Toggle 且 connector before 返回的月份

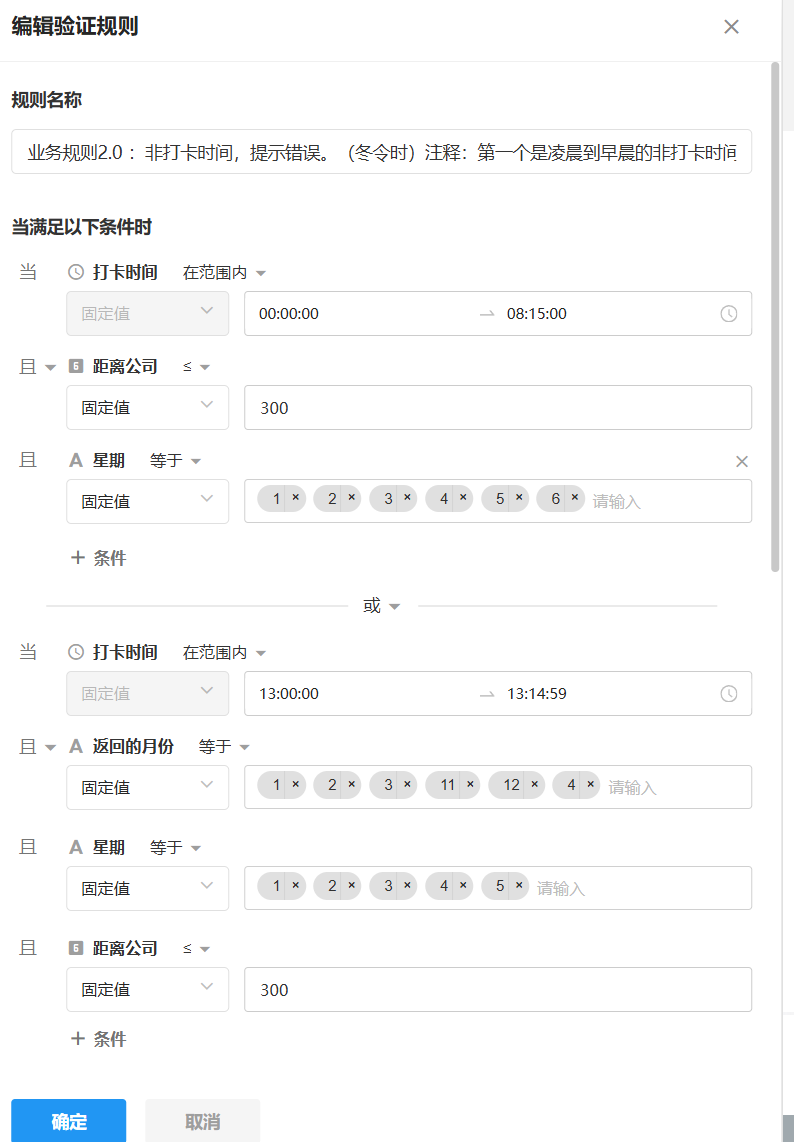click(39, 747)
